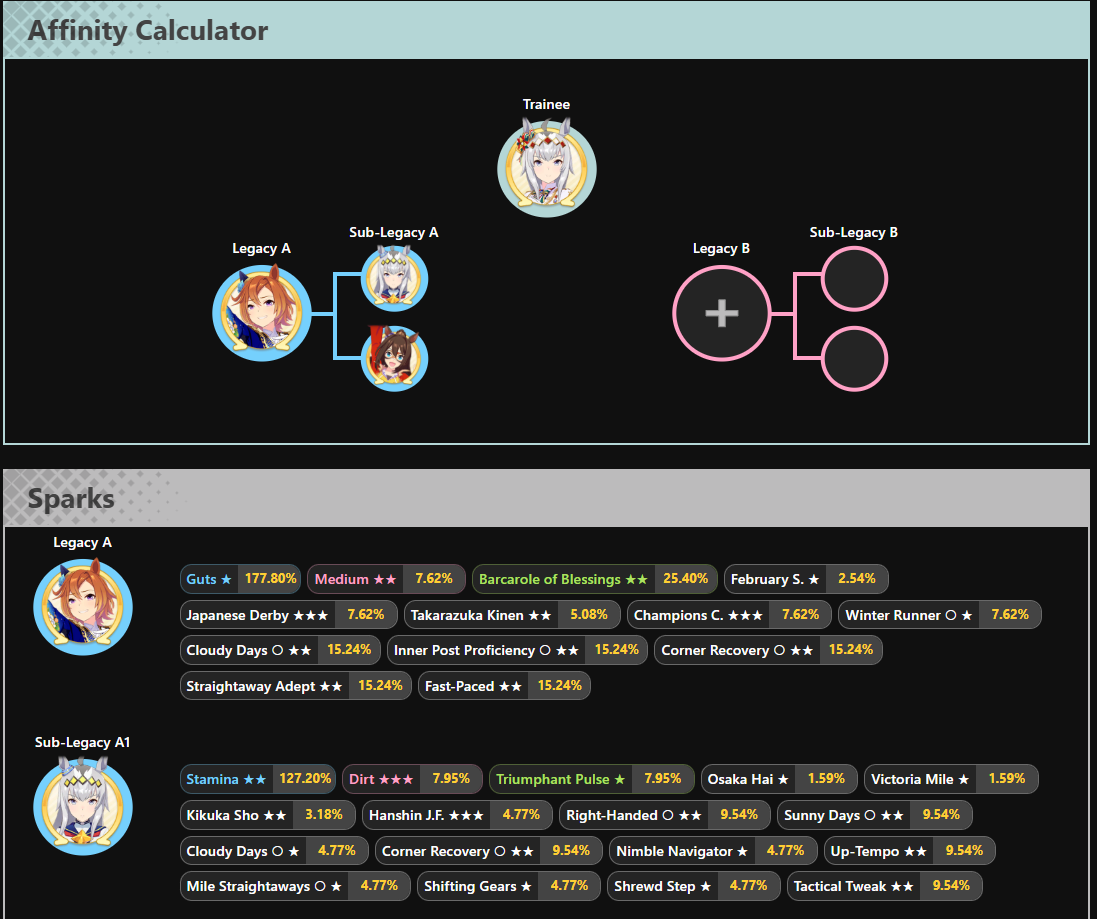Select the Osaka Hai spark
This screenshot has height=919, width=1097.
coord(779,779)
